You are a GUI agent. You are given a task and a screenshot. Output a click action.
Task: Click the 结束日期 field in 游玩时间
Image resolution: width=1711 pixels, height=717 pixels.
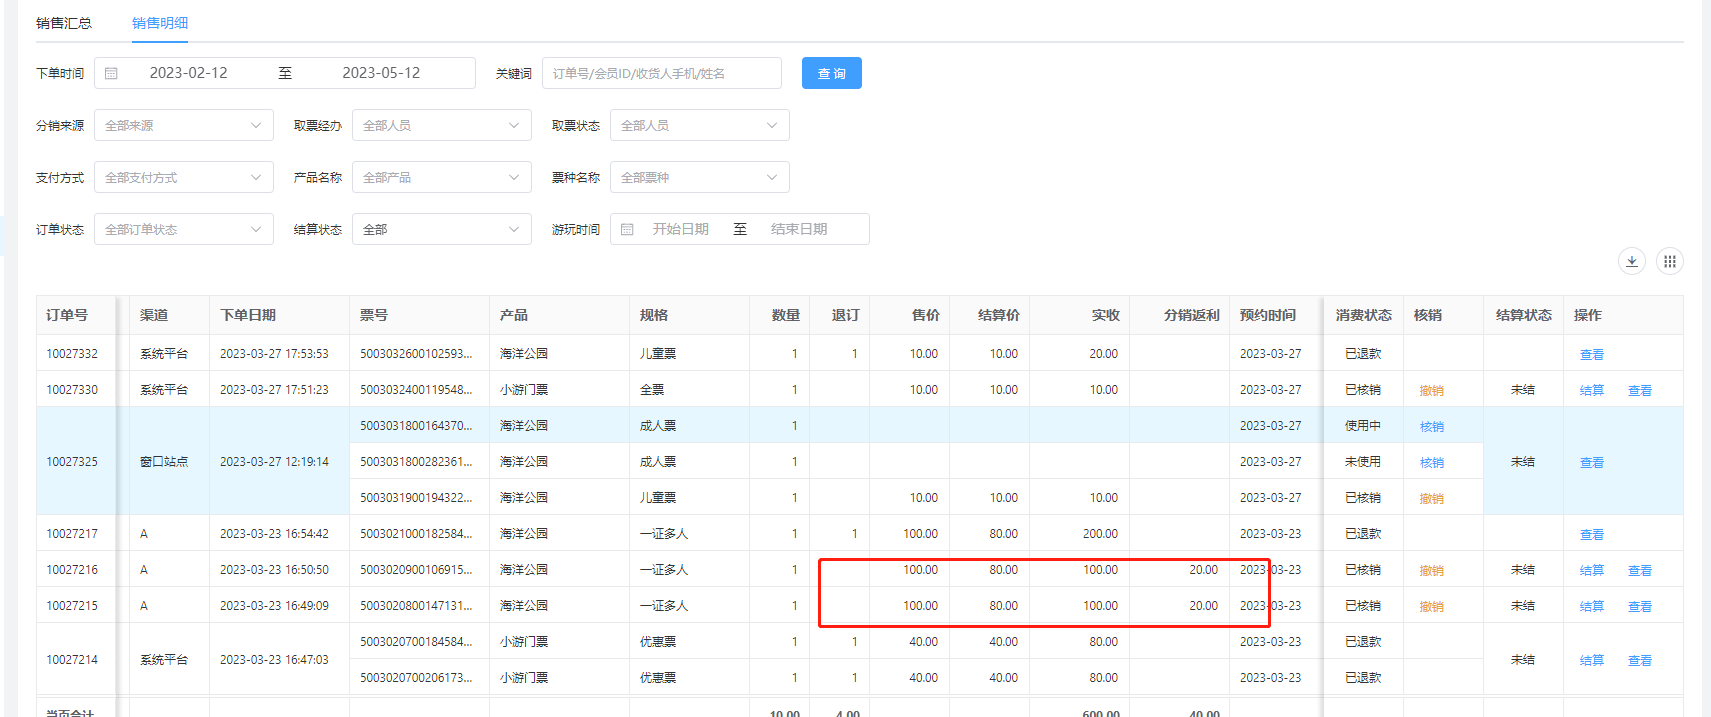[799, 229]
